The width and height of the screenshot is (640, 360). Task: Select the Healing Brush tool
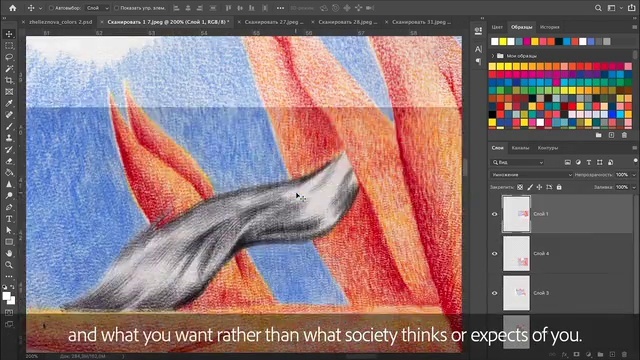[9, 115]
